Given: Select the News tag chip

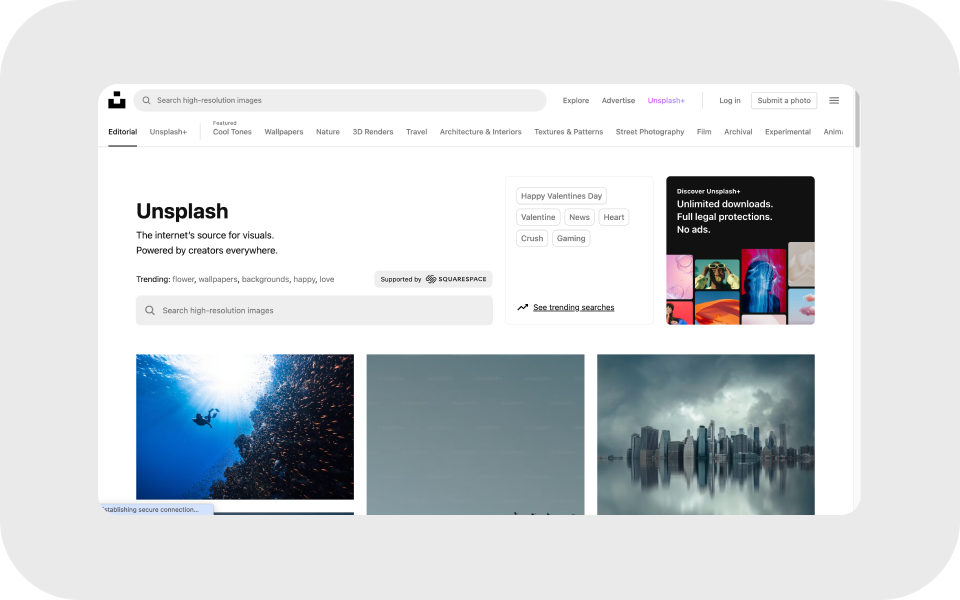Looking at the screenshot, I should coord(579,217).
